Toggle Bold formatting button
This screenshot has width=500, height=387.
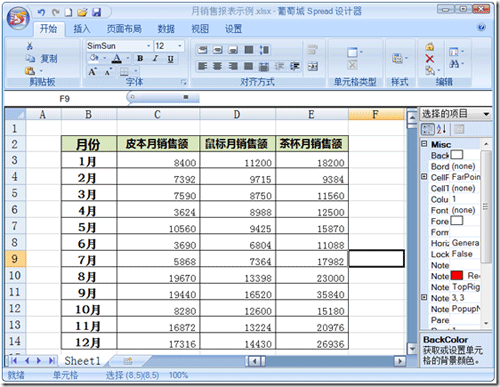click(x=140, y=59)
